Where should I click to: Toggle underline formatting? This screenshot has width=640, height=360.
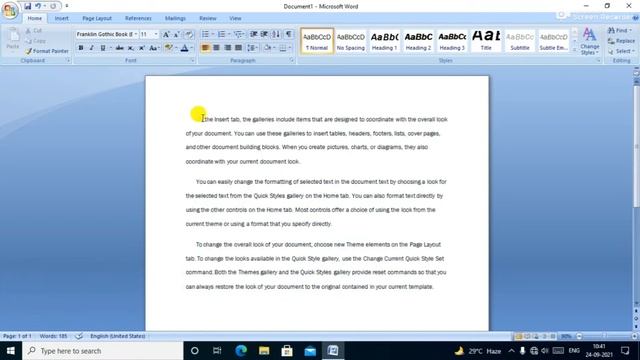[103, 48]
